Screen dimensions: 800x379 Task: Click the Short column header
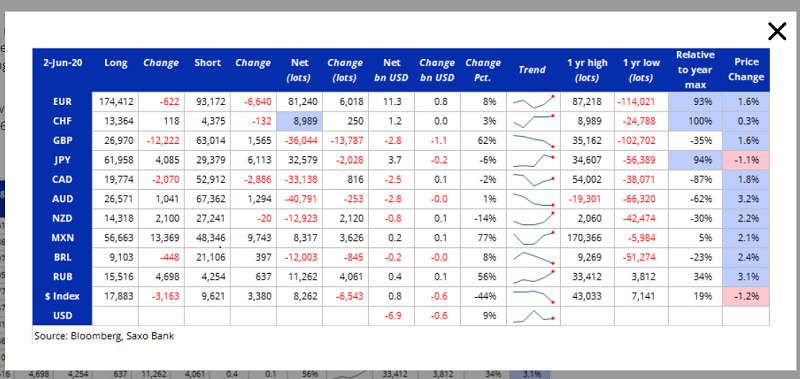tap(207, 63)
